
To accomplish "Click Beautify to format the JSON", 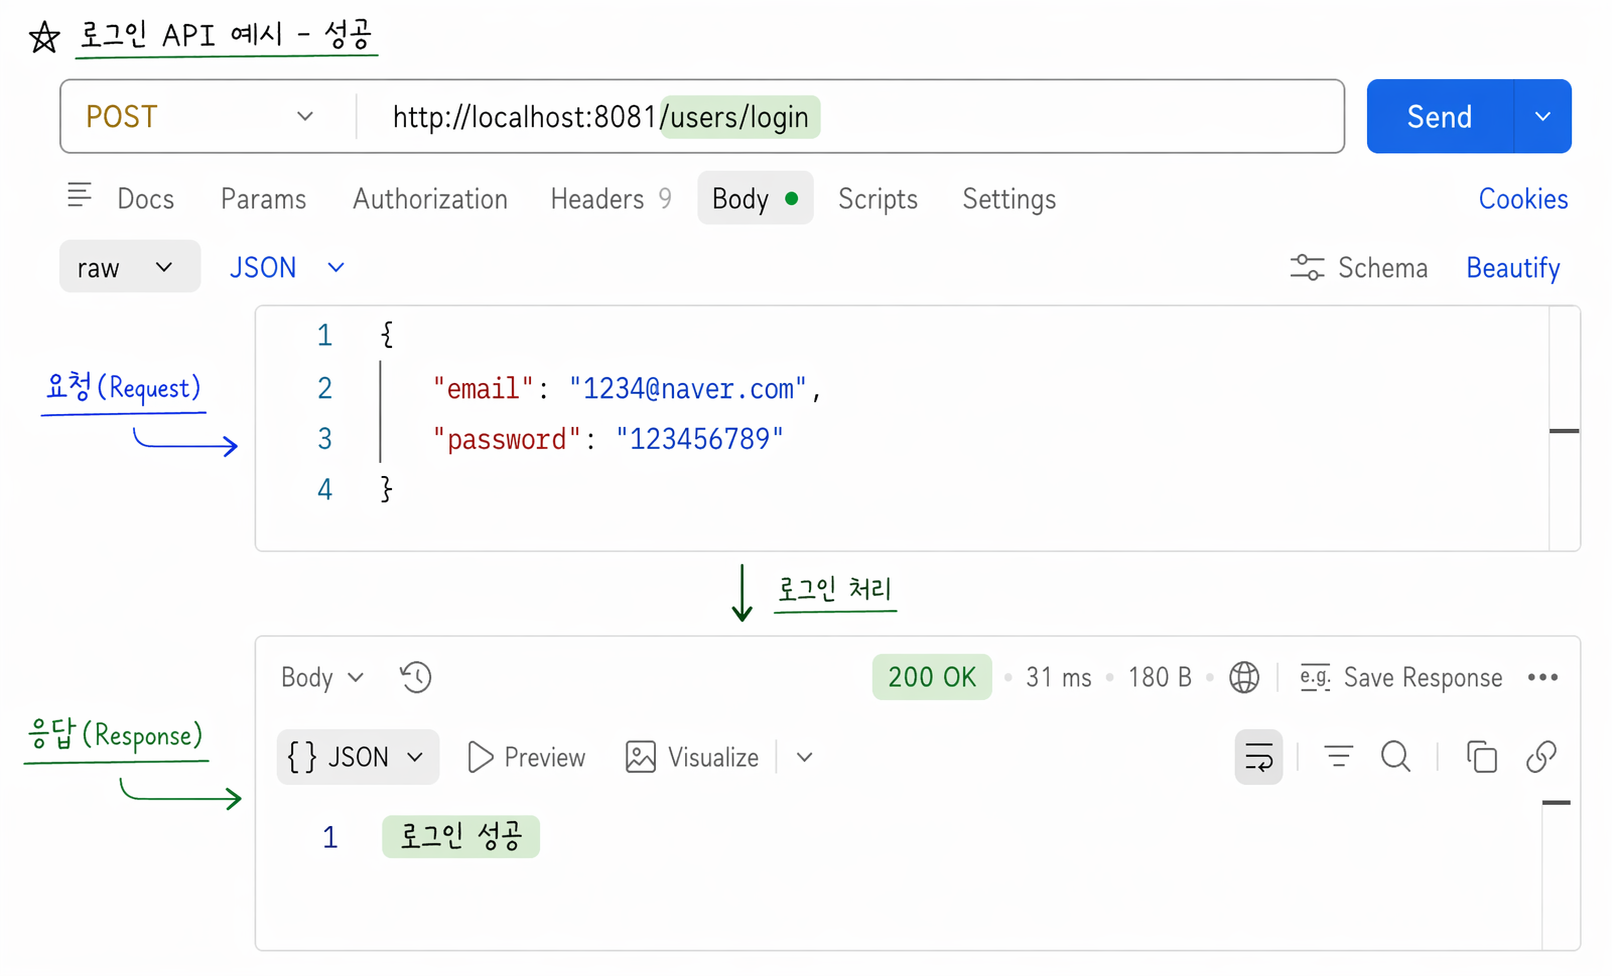I will pos(1513,268).
